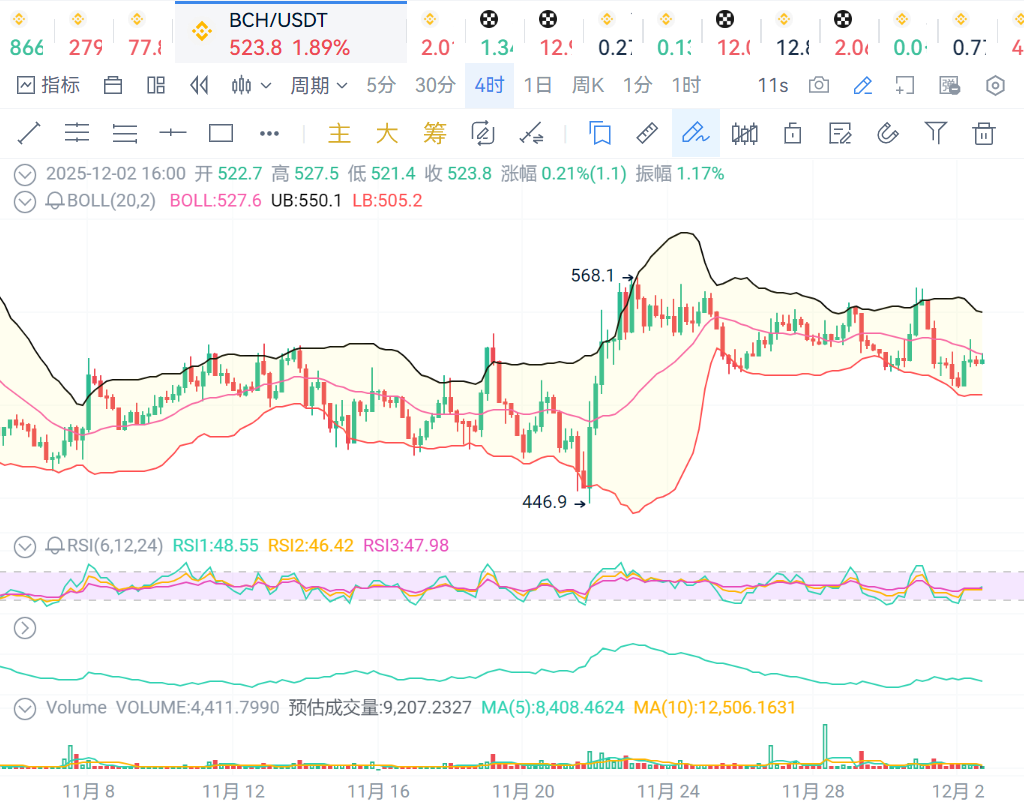Screen dimensions: 1024x808
Task: Click the 指标 indicators button
Action: coord(48,86)
